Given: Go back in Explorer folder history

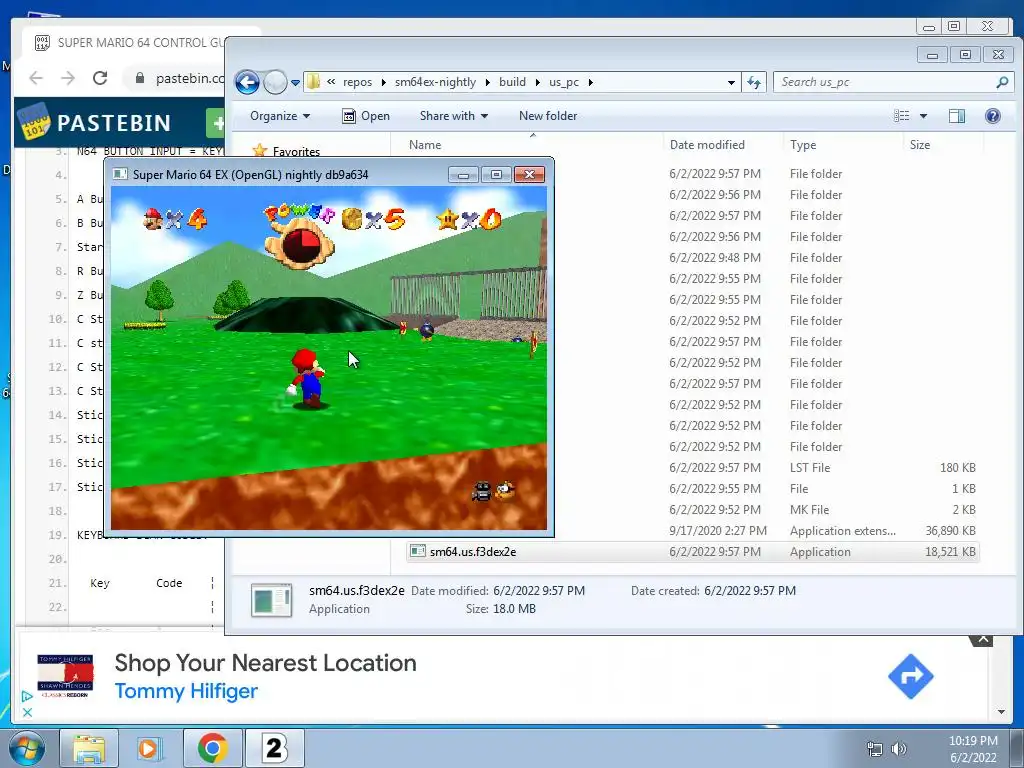Looking at the screenshot, I should pos(247,82).
